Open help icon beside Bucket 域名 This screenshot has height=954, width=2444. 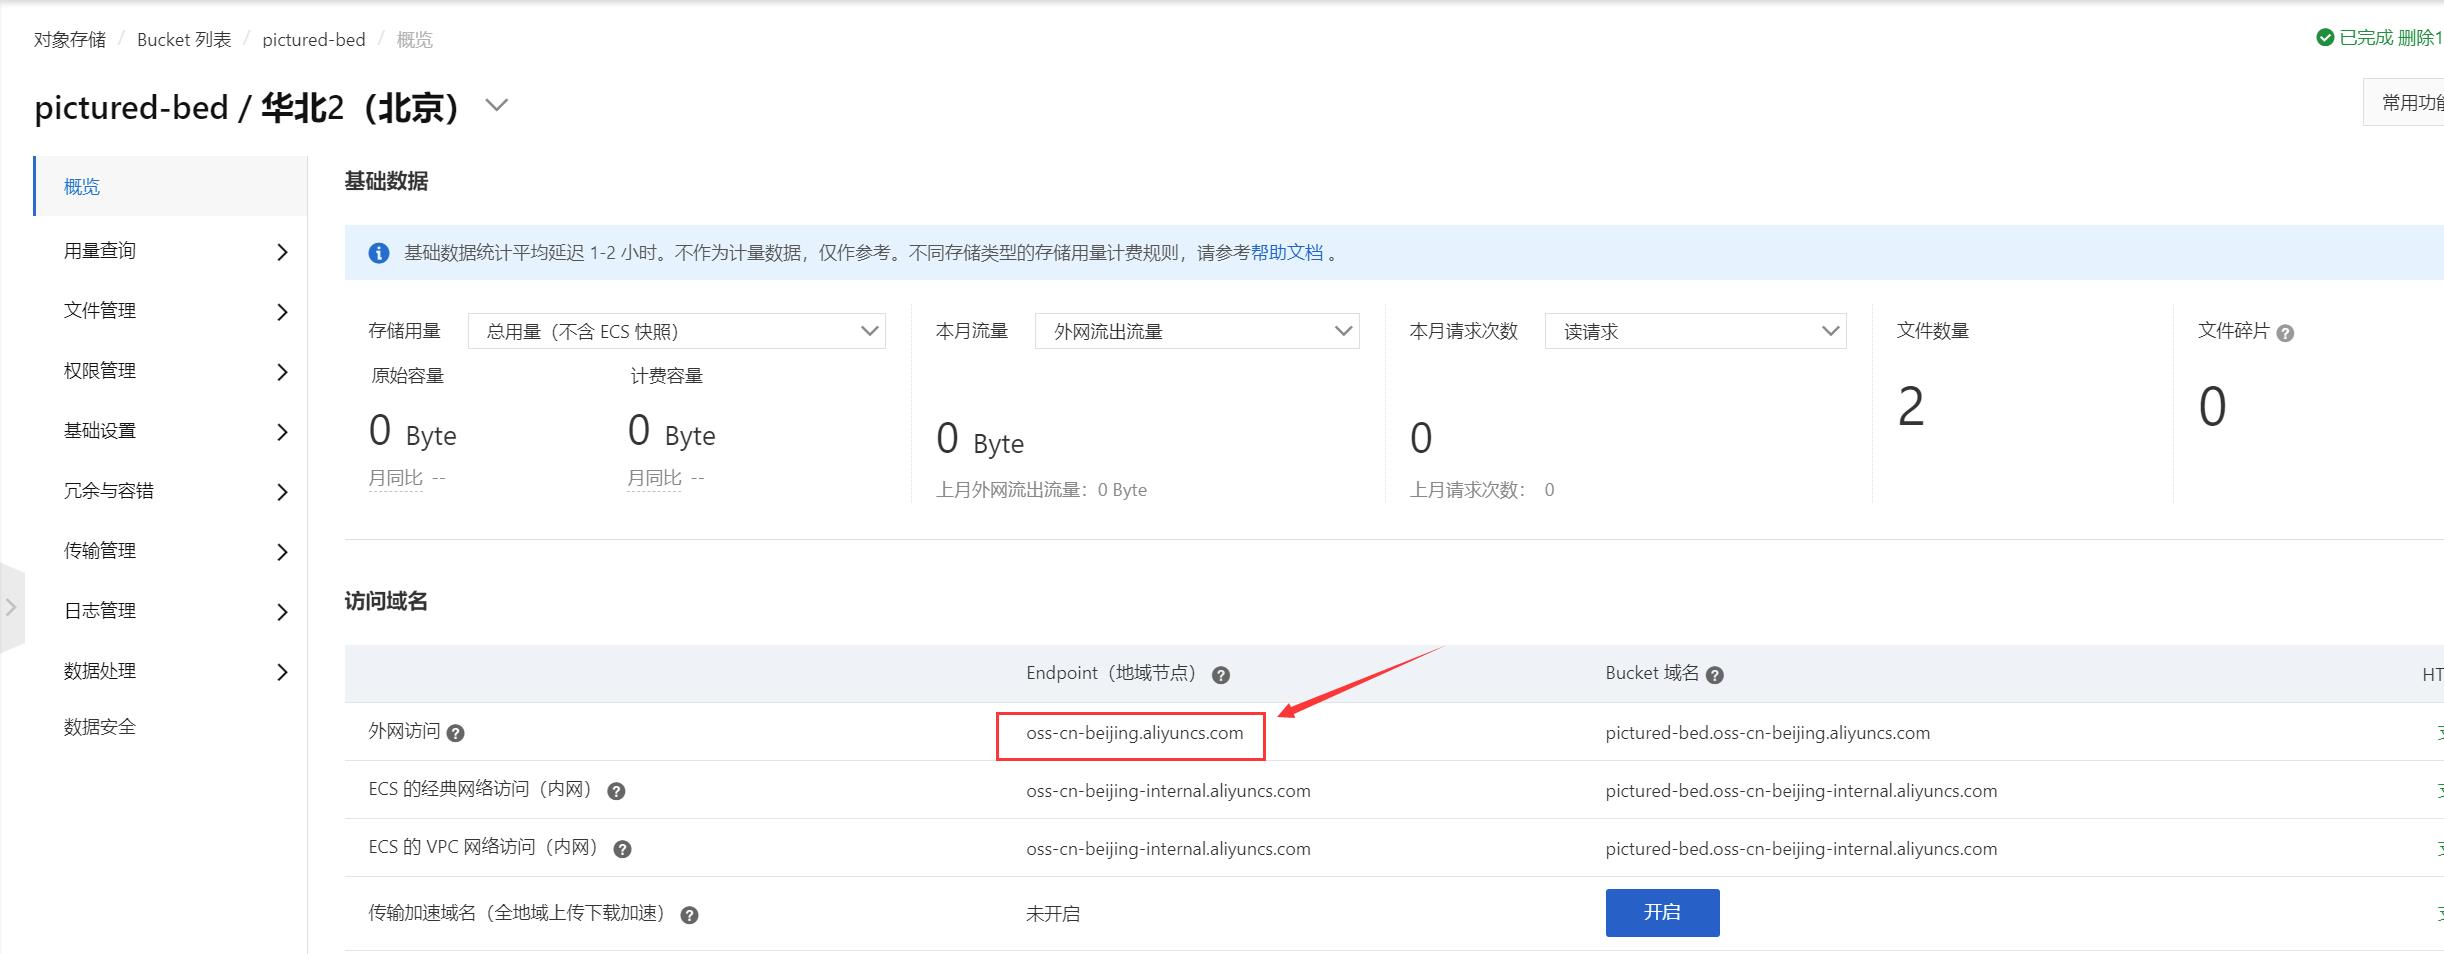tap(1714, 675)
